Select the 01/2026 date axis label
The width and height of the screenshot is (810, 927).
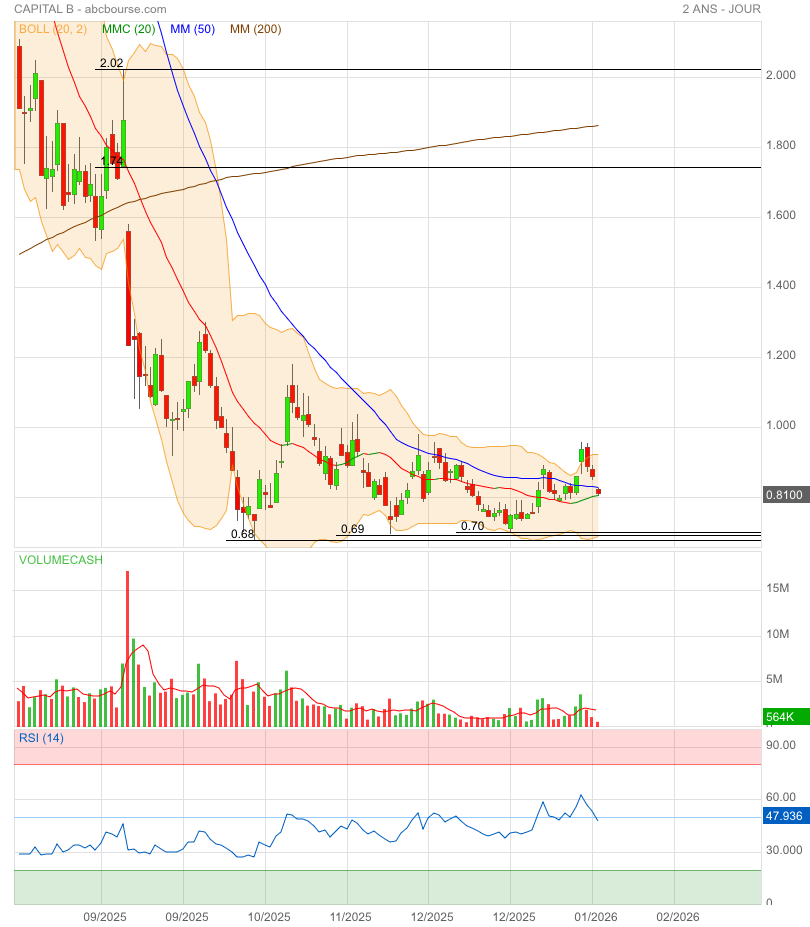tap(592, 916)
